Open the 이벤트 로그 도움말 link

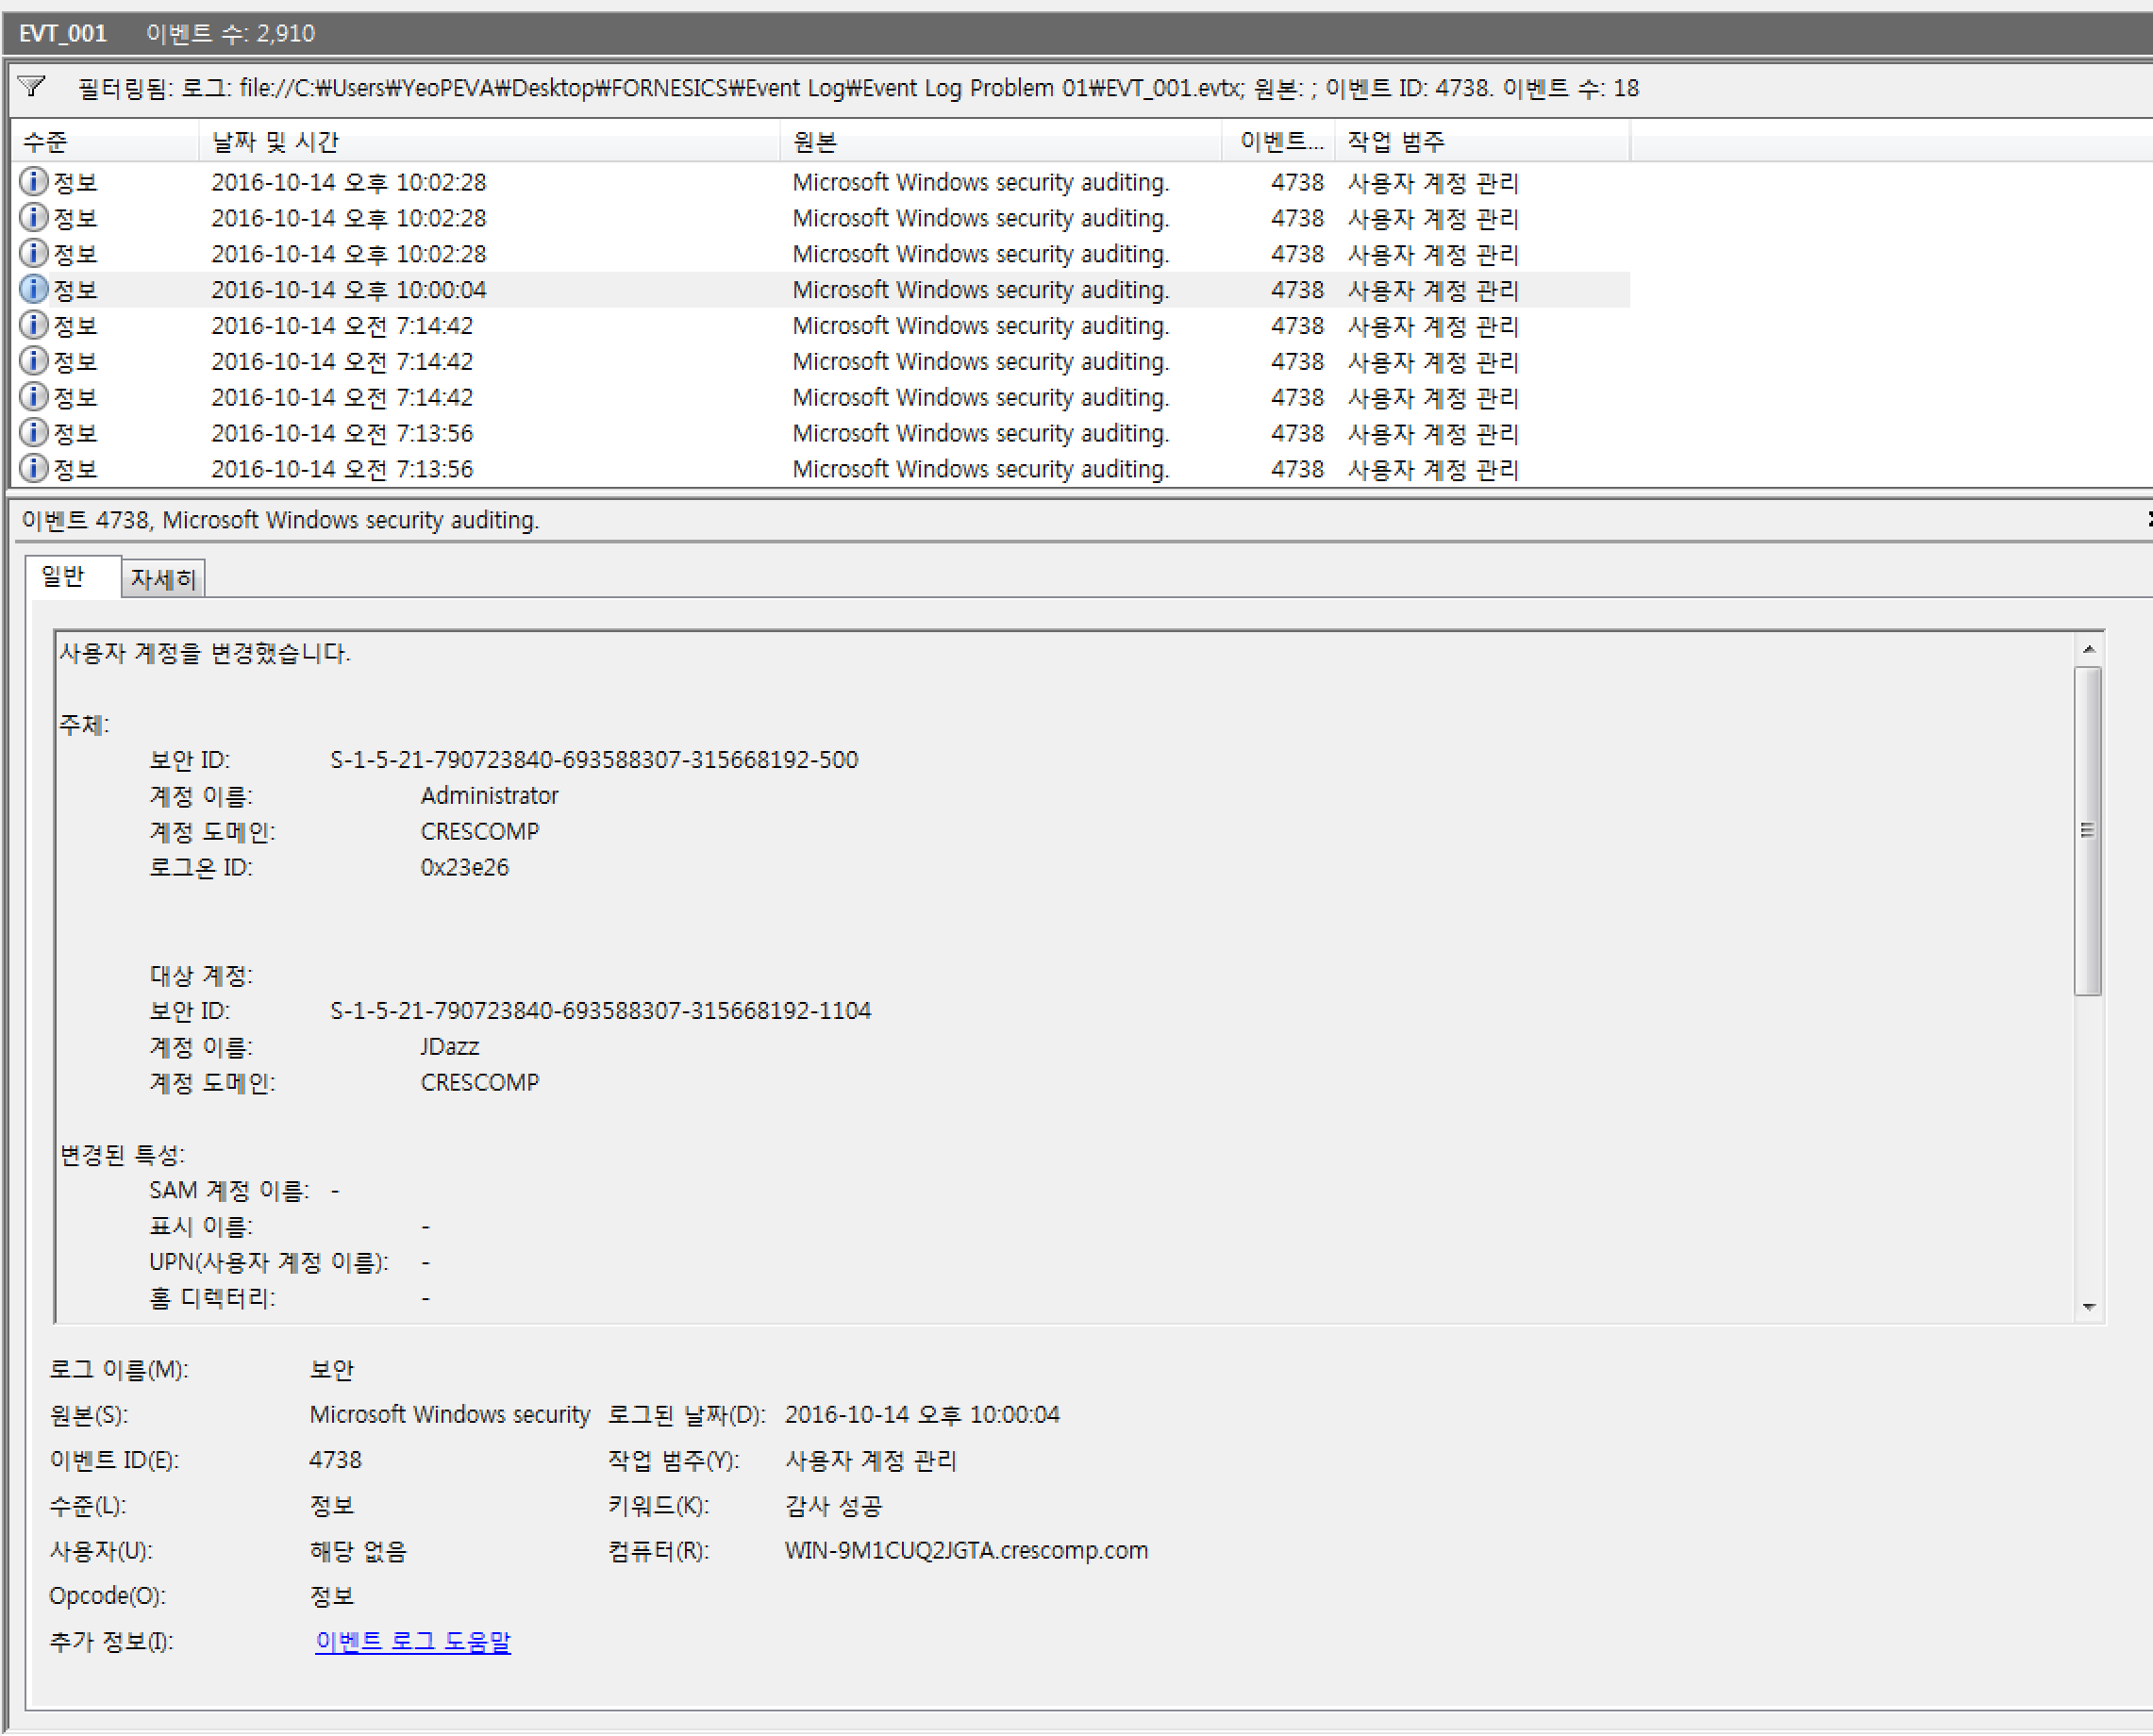[412, 1641]
